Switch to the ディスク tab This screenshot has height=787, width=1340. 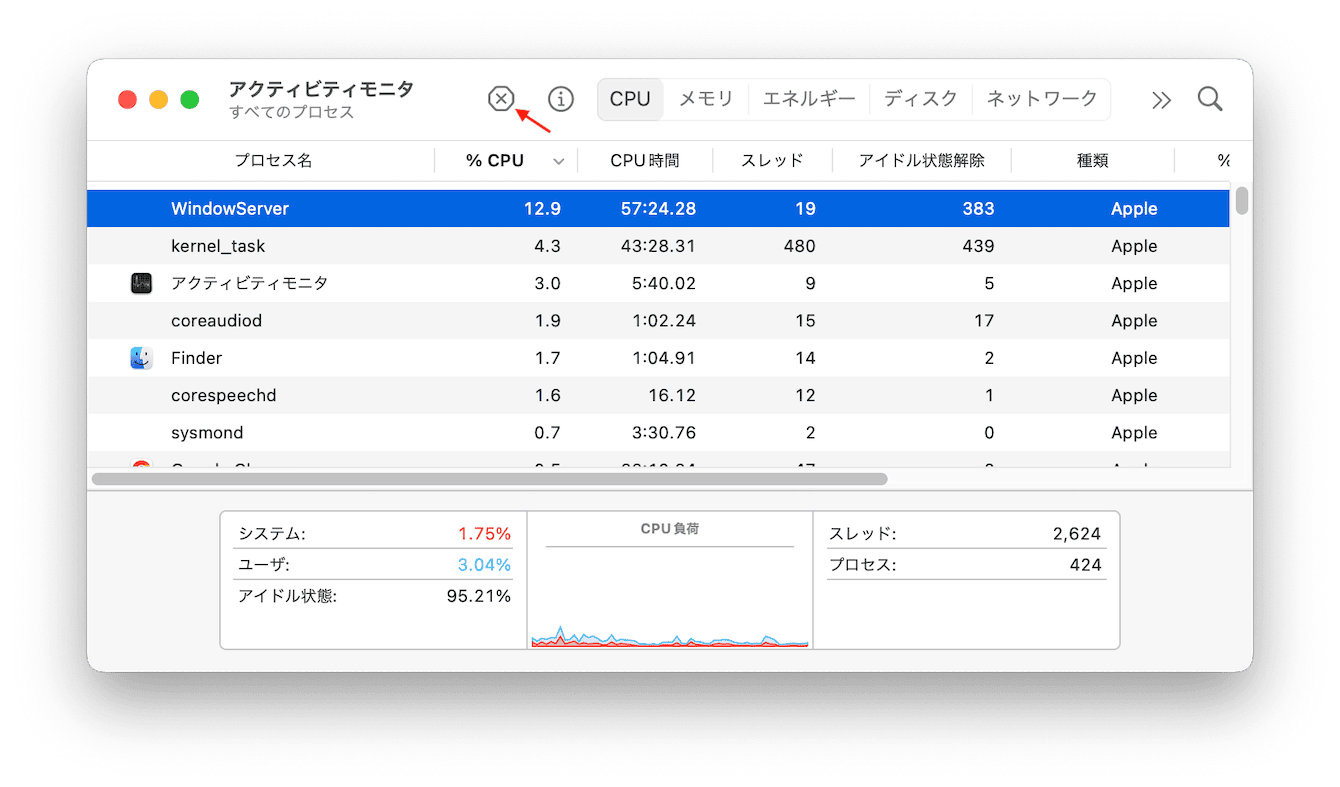coord(921,99)
